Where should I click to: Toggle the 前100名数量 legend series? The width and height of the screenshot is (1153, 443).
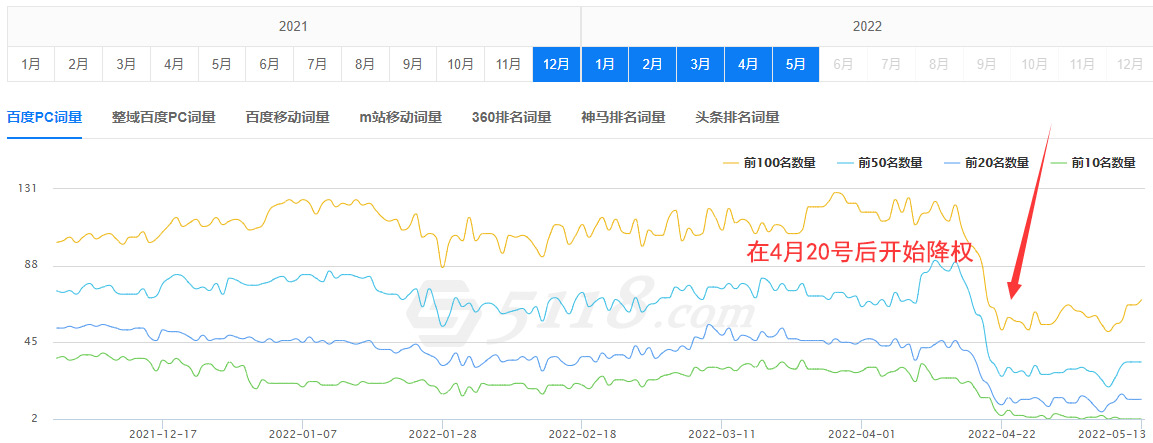point(768,162)
